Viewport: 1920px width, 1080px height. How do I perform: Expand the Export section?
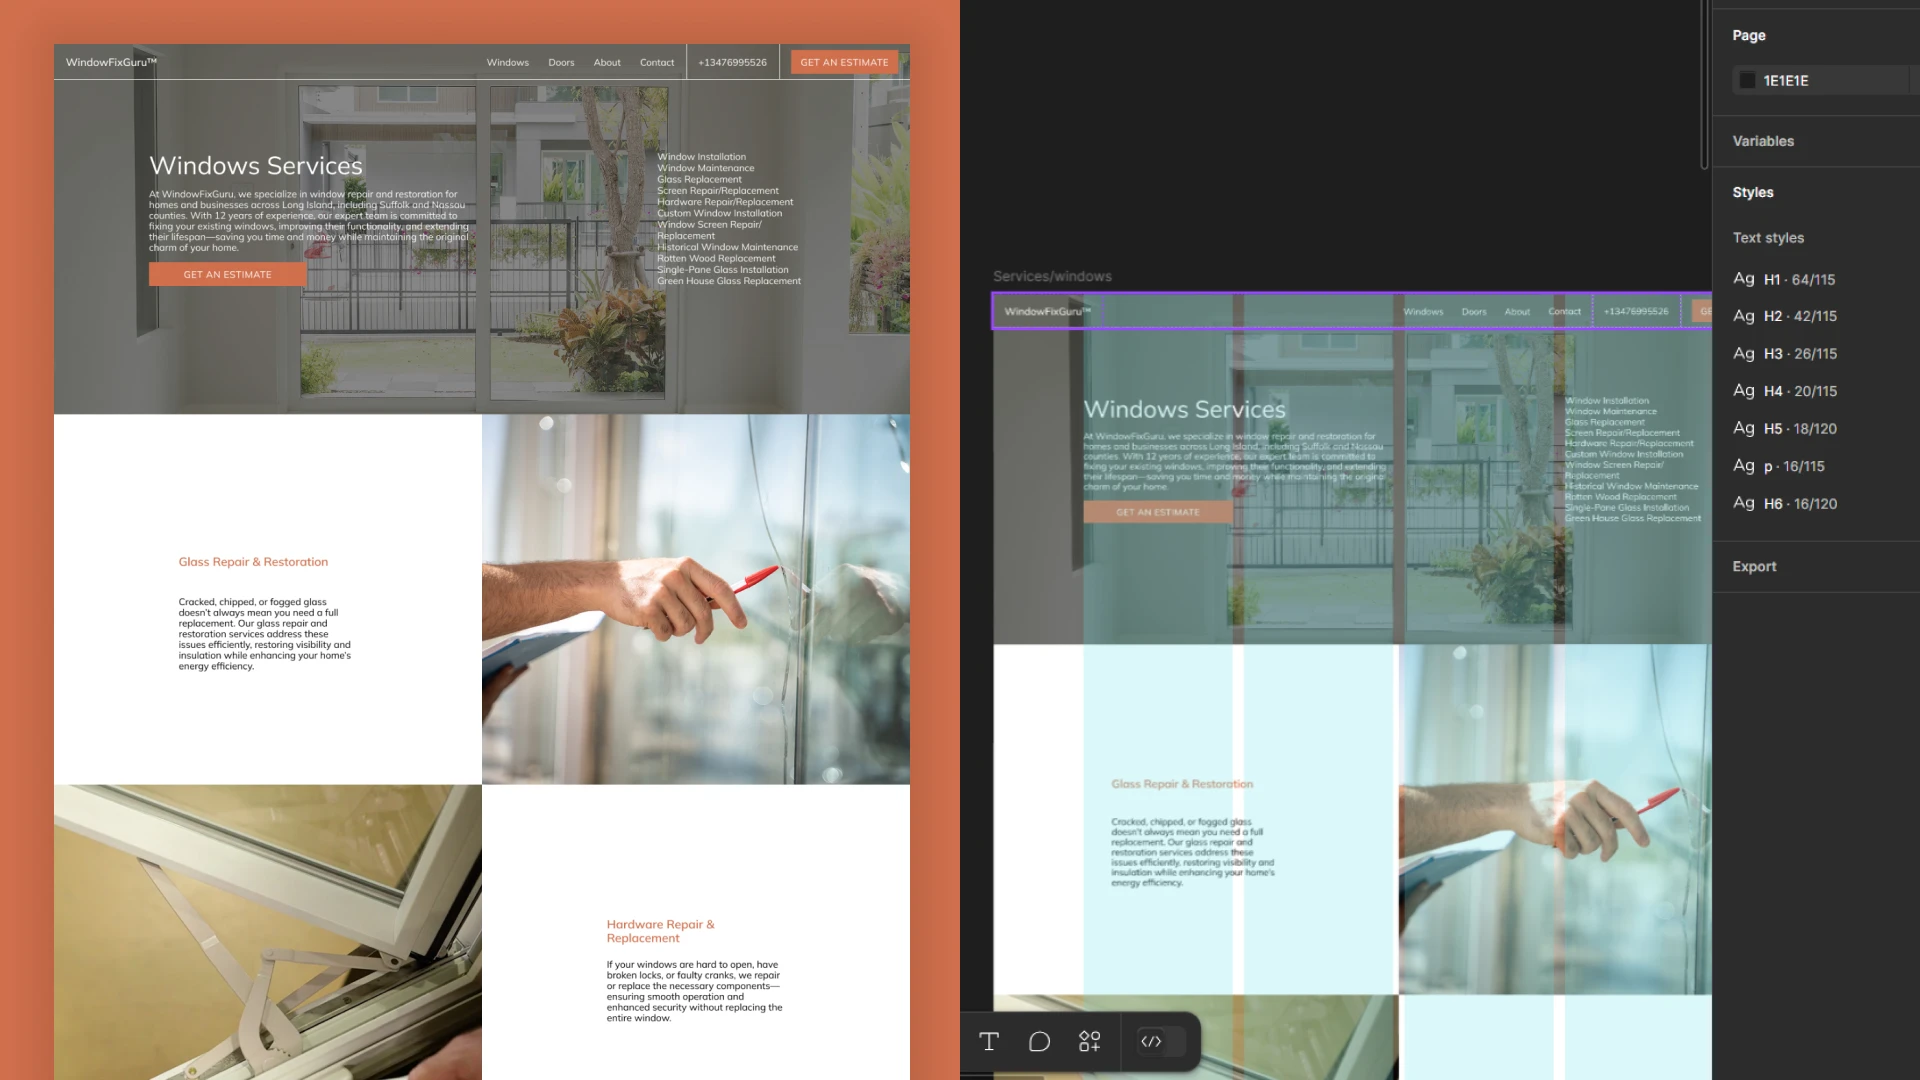click(x=1754, y=567)
